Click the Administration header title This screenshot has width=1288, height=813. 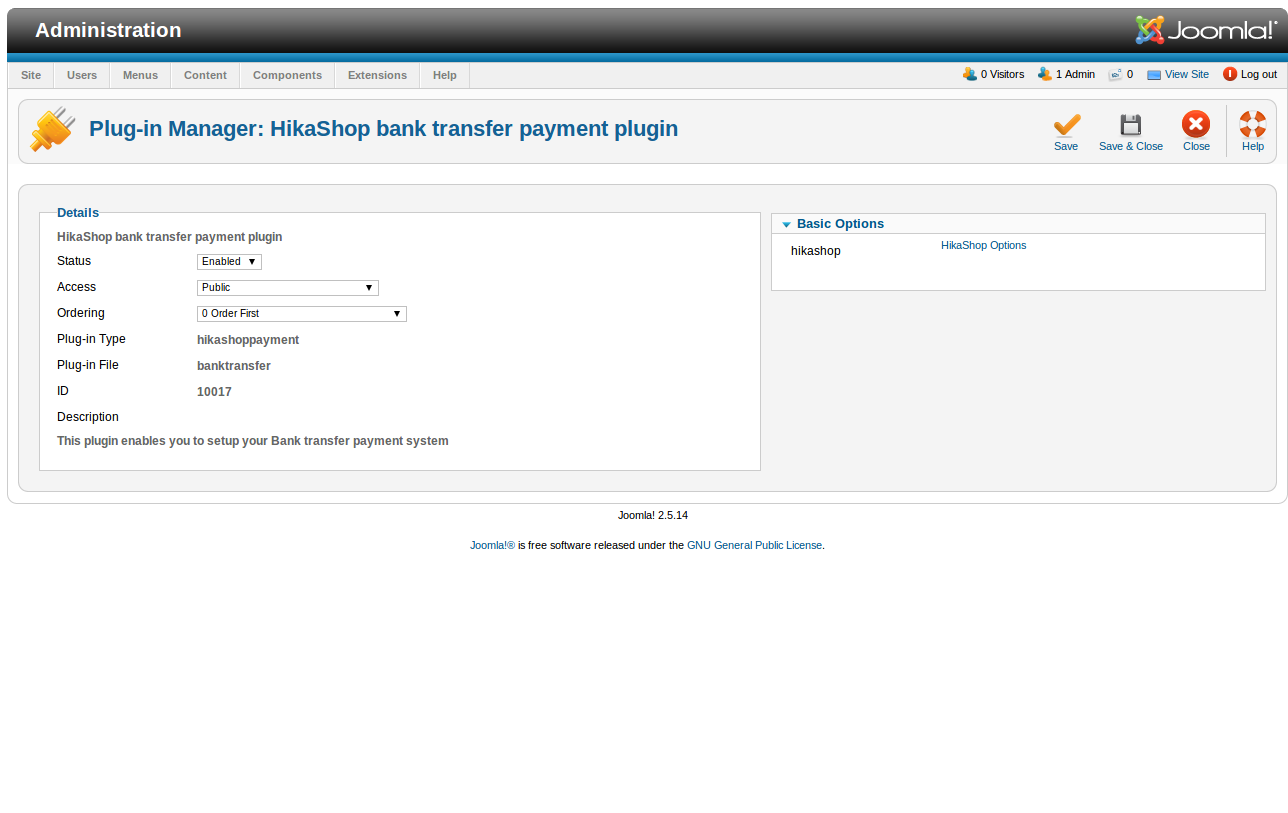click(108, 30)
